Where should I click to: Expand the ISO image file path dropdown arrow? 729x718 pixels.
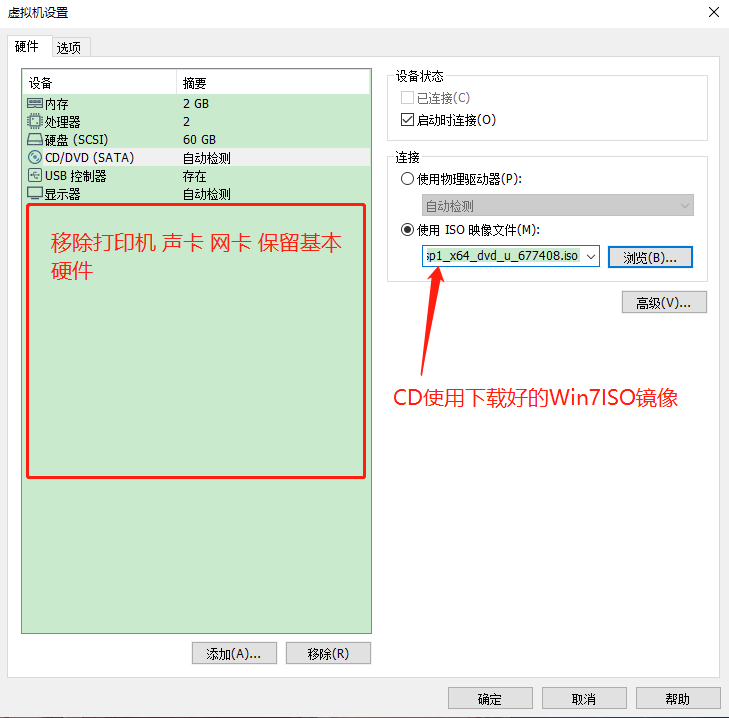590,256
